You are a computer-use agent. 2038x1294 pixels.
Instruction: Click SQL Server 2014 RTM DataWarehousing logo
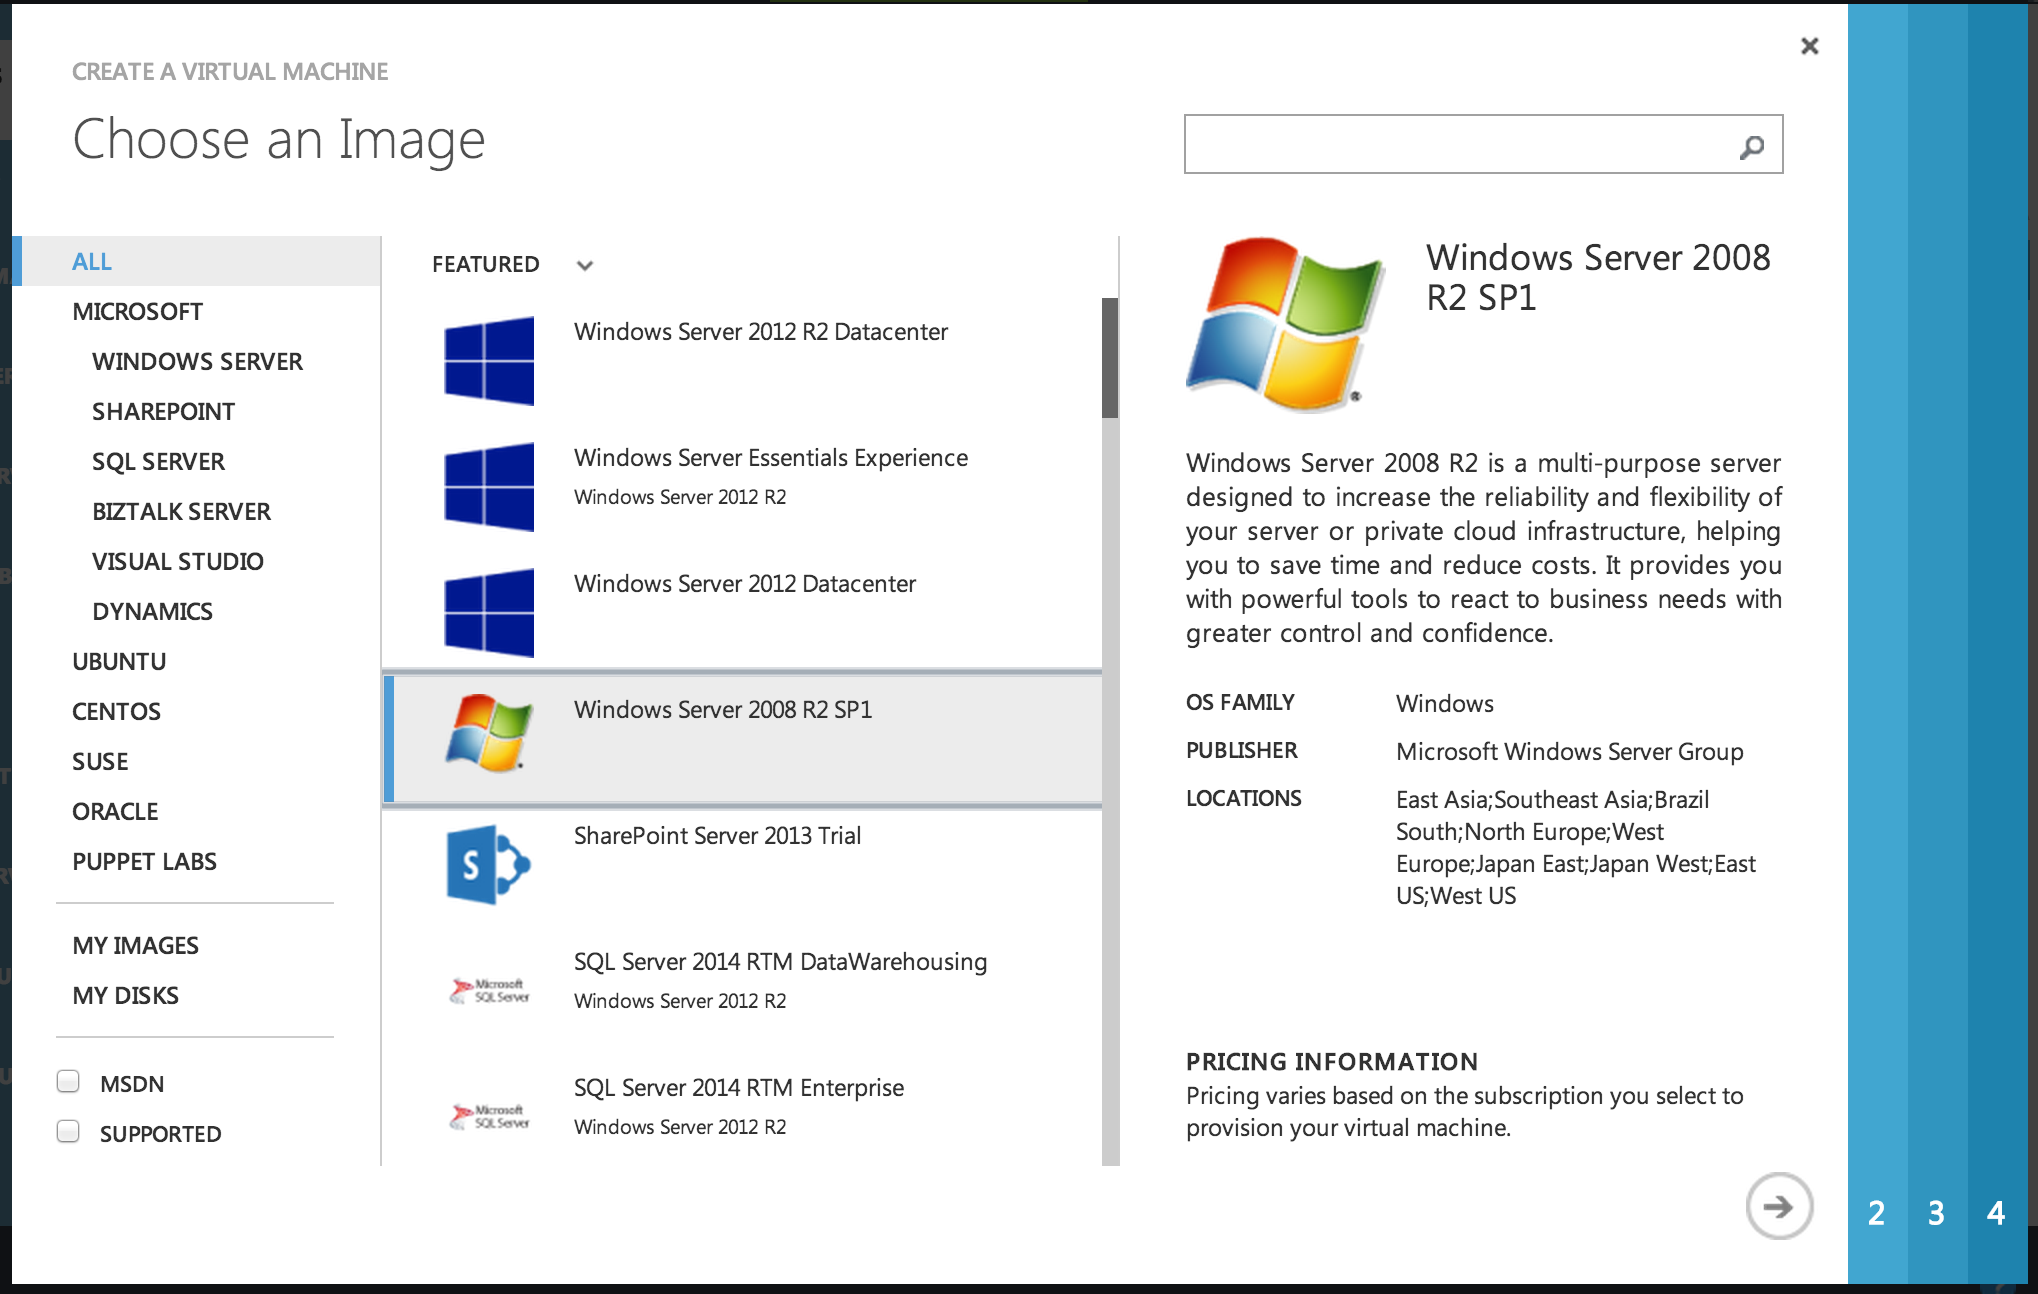[489, 990]
